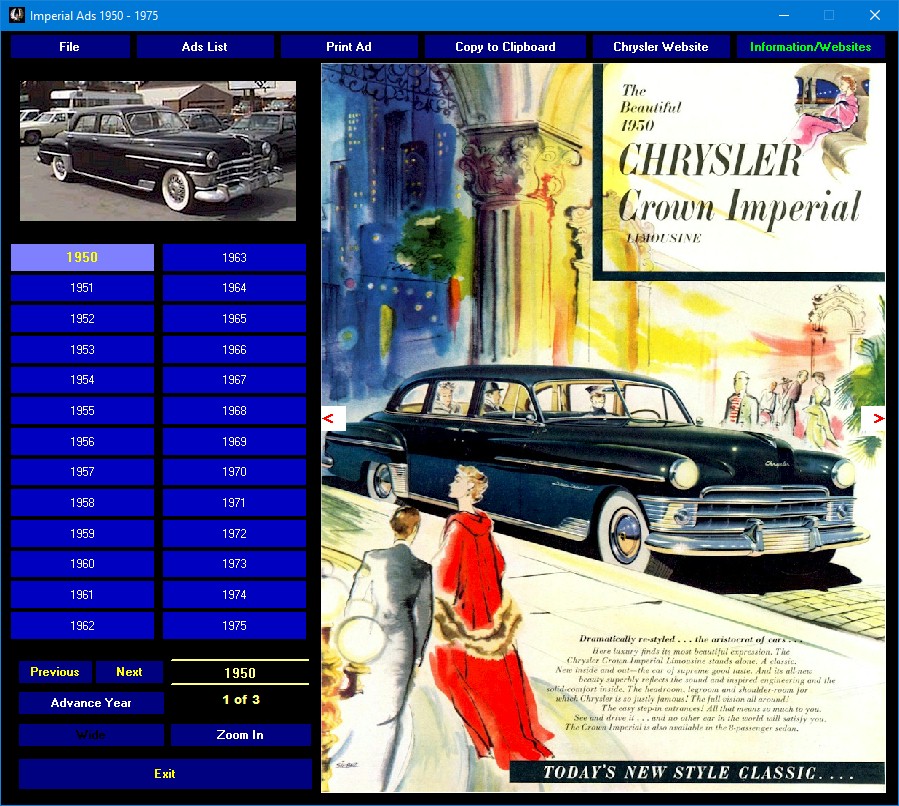Click Print Ad in the top bar
This screenshot has height=806, width=899.
349,47
